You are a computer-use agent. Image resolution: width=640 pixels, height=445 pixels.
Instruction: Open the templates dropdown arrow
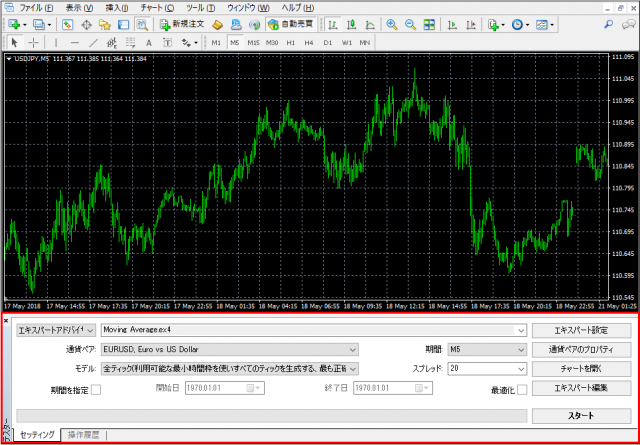click(x=552, y=25)
